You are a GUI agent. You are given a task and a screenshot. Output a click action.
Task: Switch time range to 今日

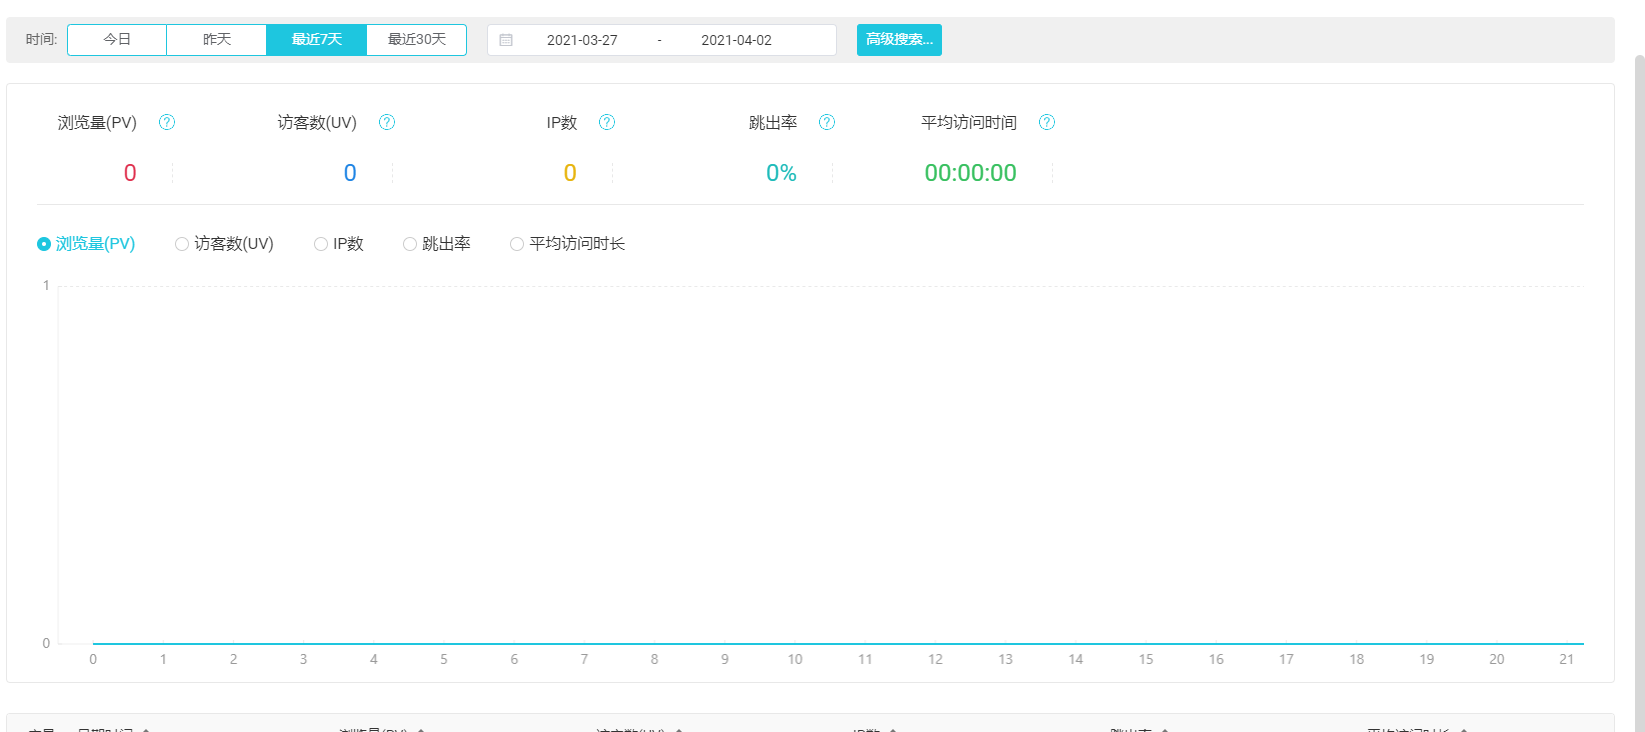[x=117, y=40]
